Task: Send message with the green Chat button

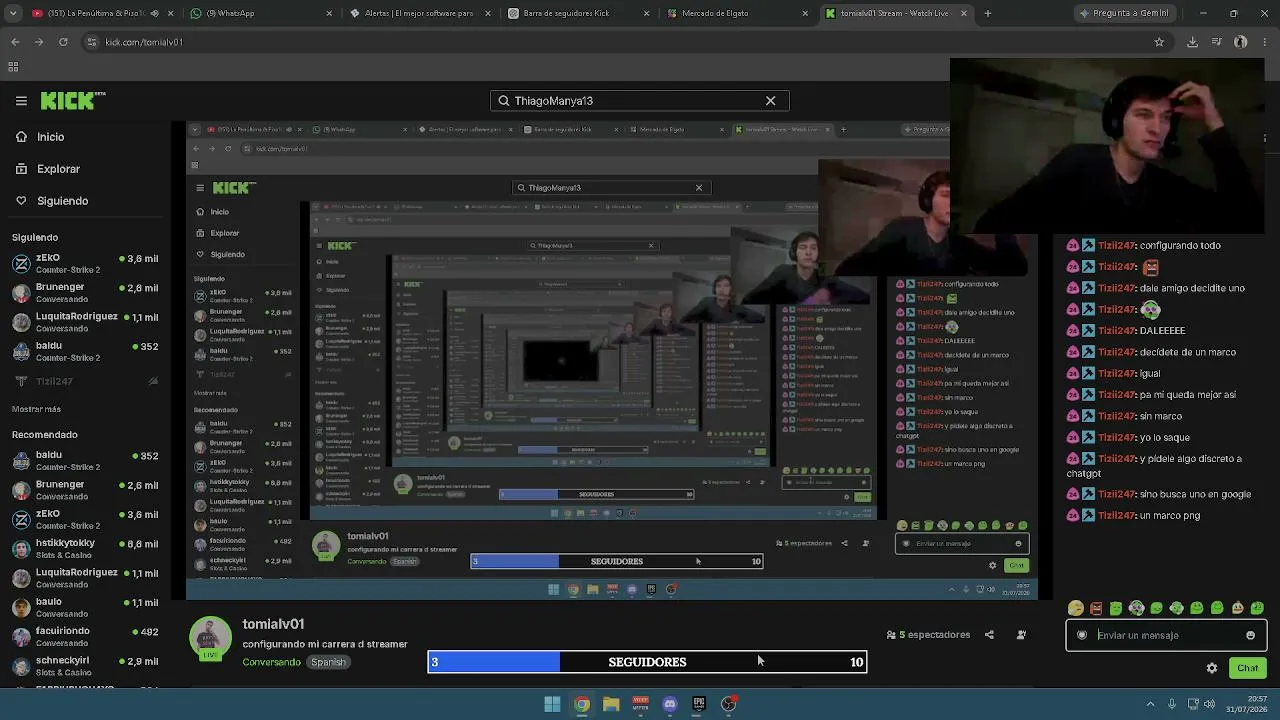Action: 1247,668
